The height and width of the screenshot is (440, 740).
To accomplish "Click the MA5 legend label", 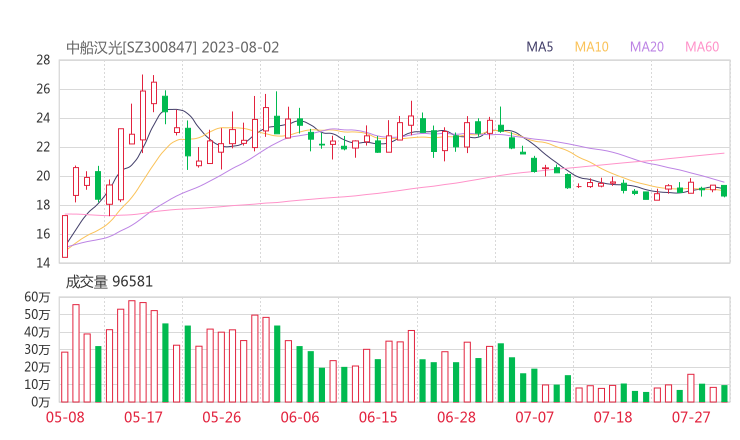I will coord(540,47).
